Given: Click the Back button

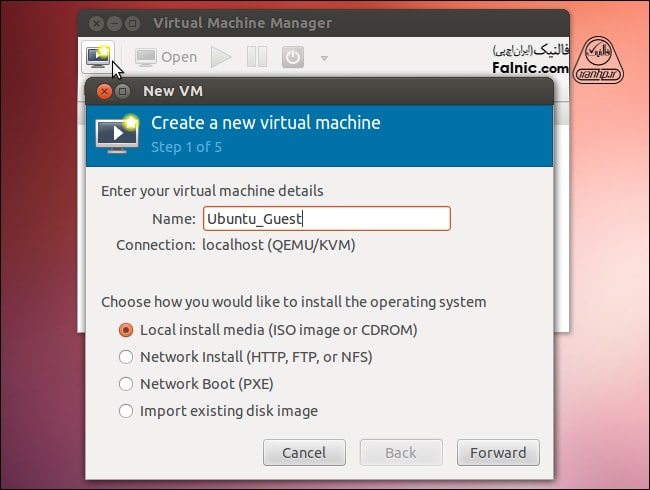Looking at the screenshot, I should pyautogui.click(x=400, y=452).
